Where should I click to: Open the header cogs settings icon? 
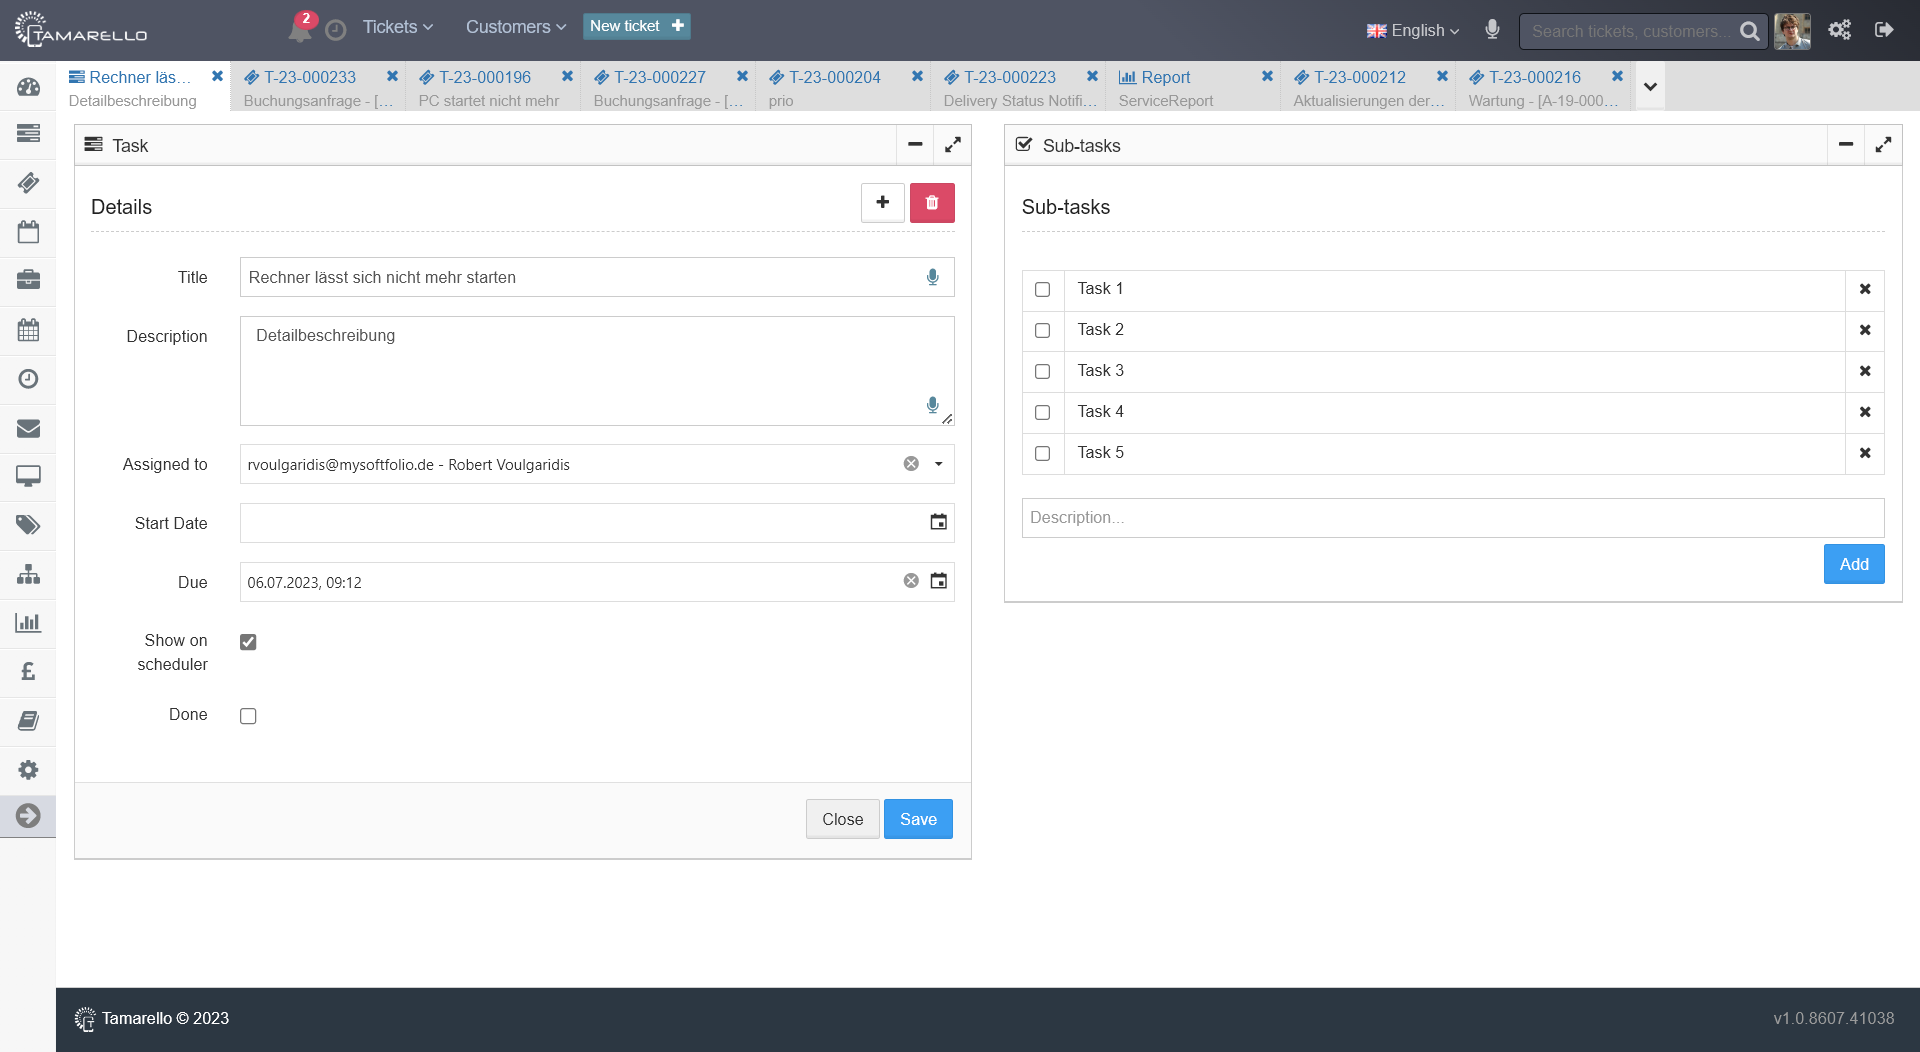point(1839,30)
